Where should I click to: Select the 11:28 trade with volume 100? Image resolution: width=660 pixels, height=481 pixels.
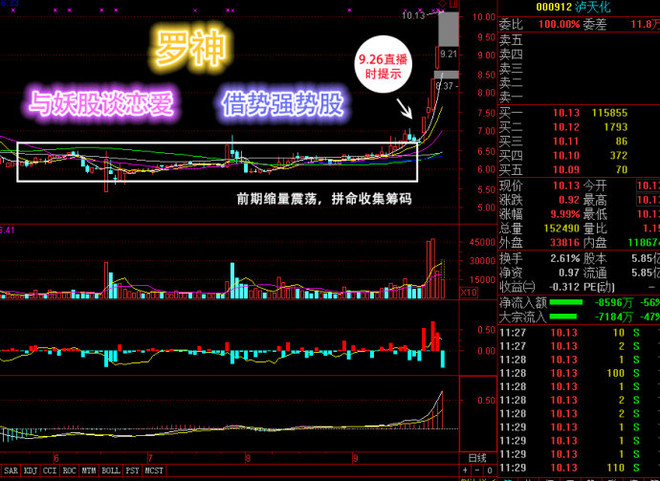coord(579,373)
